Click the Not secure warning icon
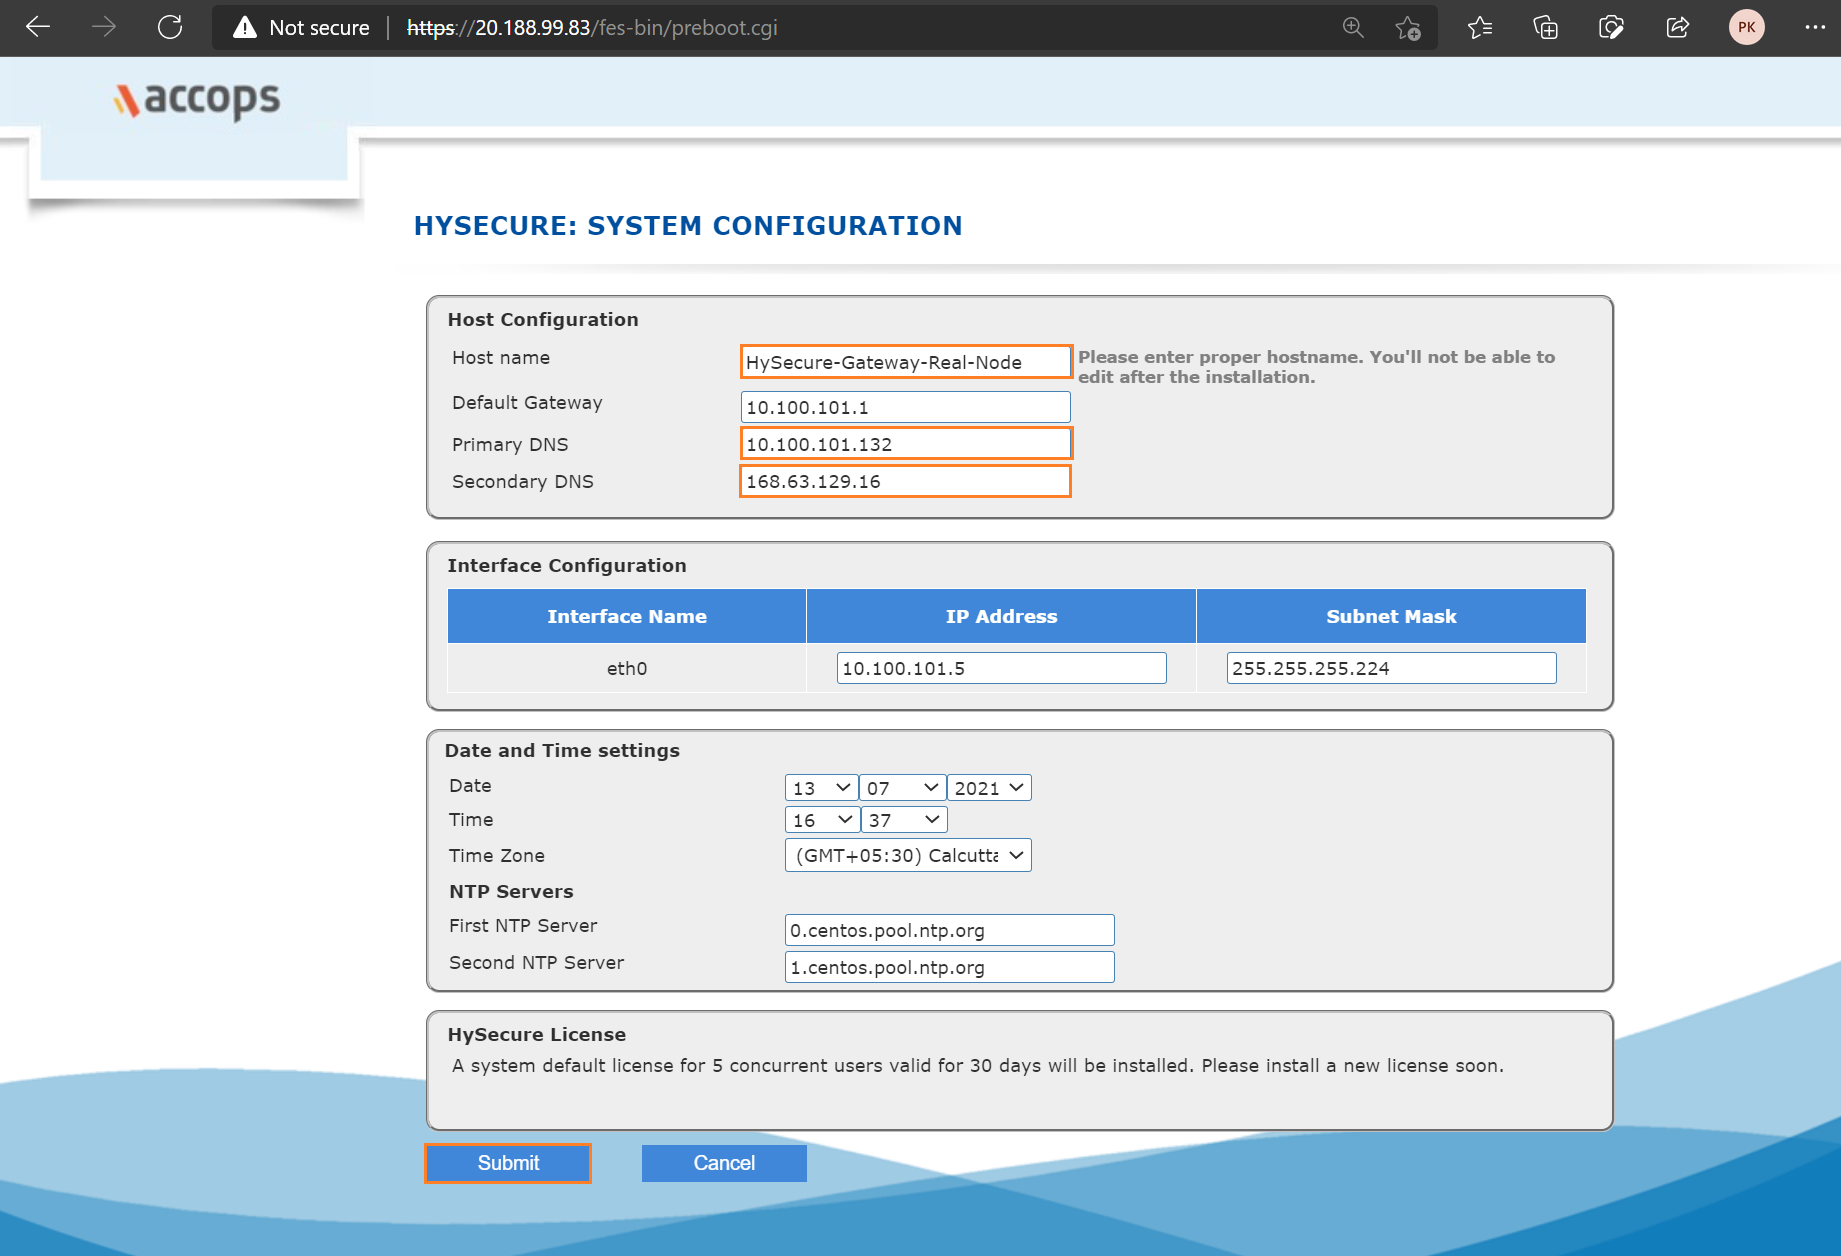 (245, 27)
